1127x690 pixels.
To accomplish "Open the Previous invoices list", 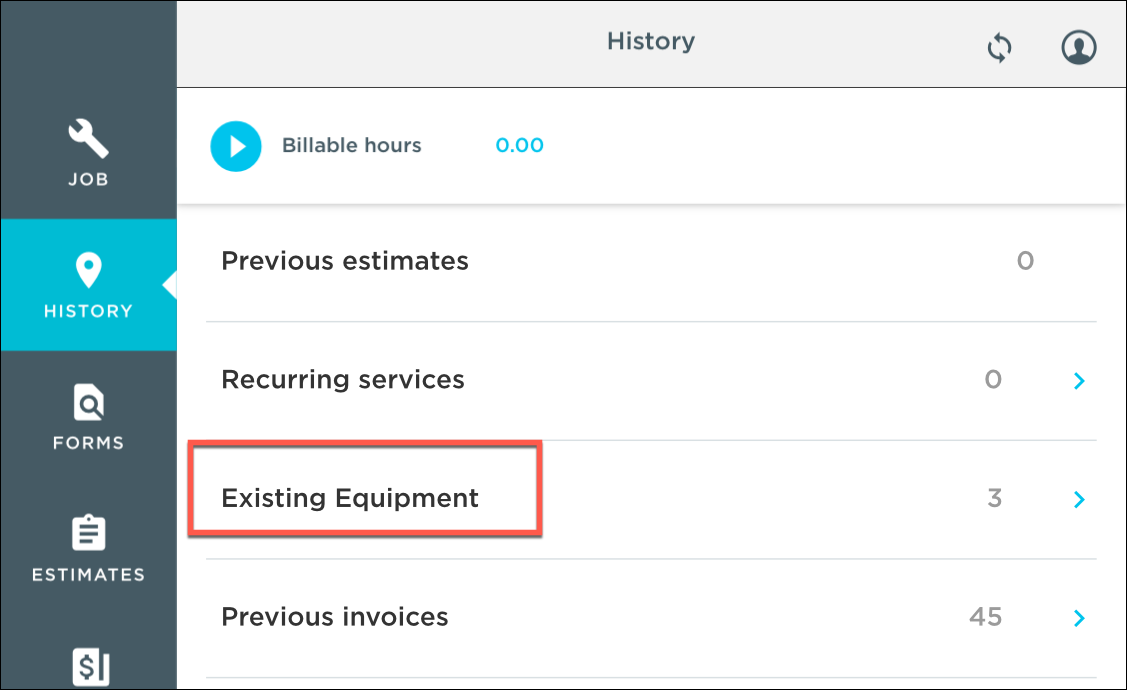I will click(x=651, y=618).
